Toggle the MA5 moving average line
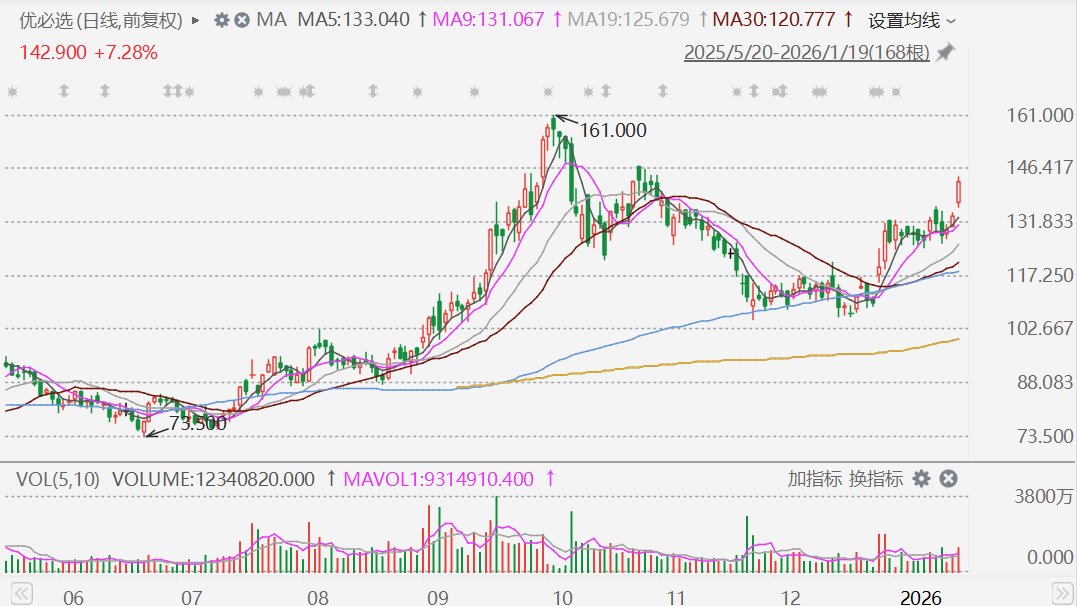This screenshot has height=606, width=1077. pos(354,19)
